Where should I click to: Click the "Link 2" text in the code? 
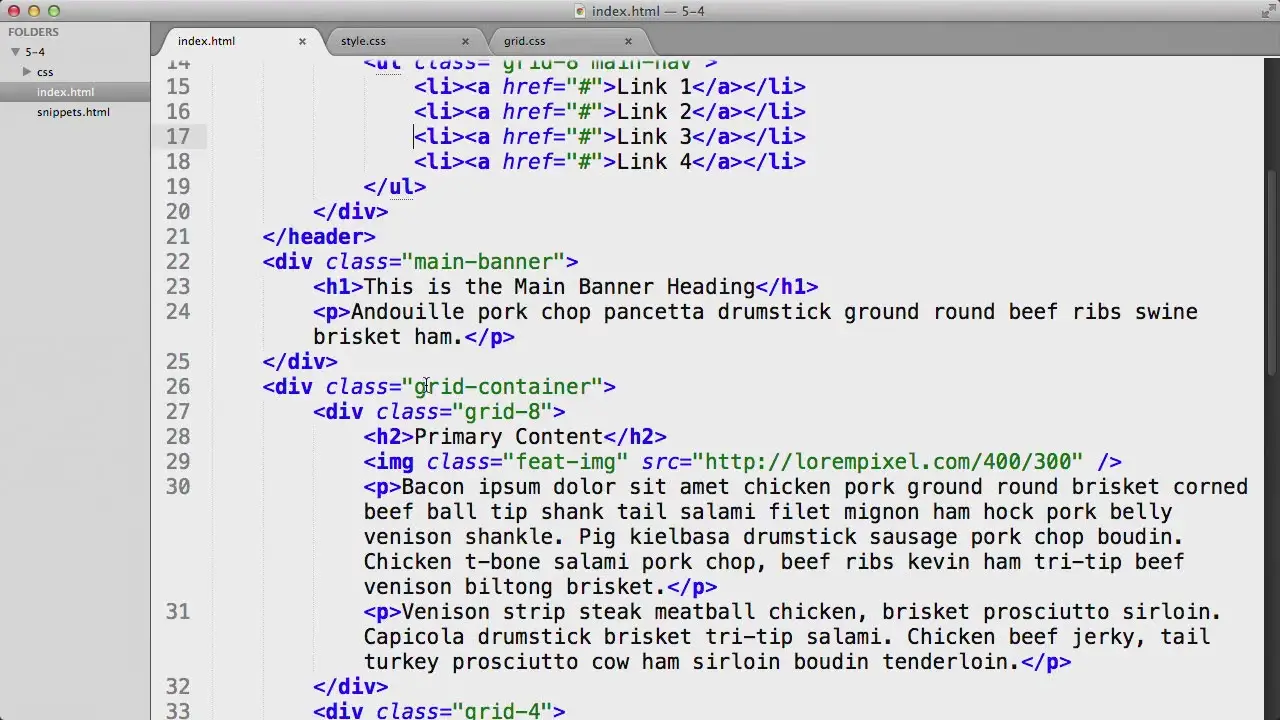(654, 112)
